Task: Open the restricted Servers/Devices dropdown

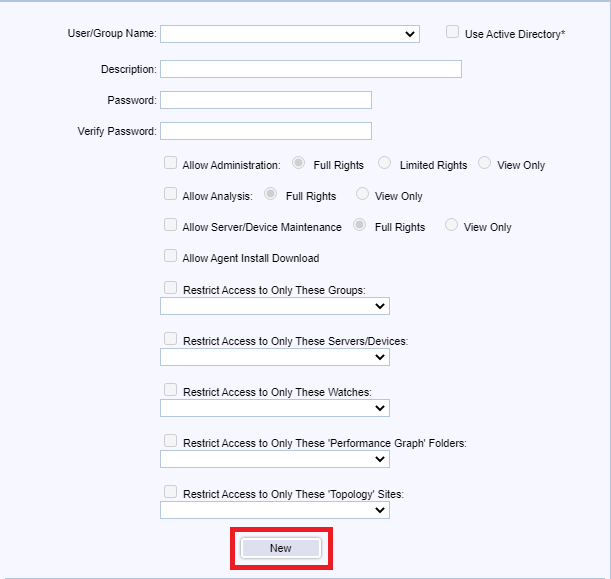Action: point(274,357)
